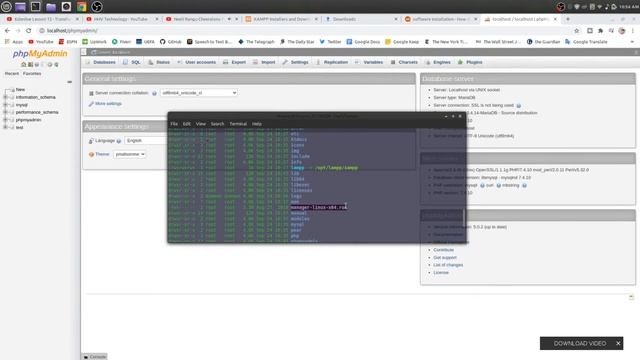Show more bookmarks with the overflow arrow
Viewport: 640px width, 360px height.
pos(632,42)
